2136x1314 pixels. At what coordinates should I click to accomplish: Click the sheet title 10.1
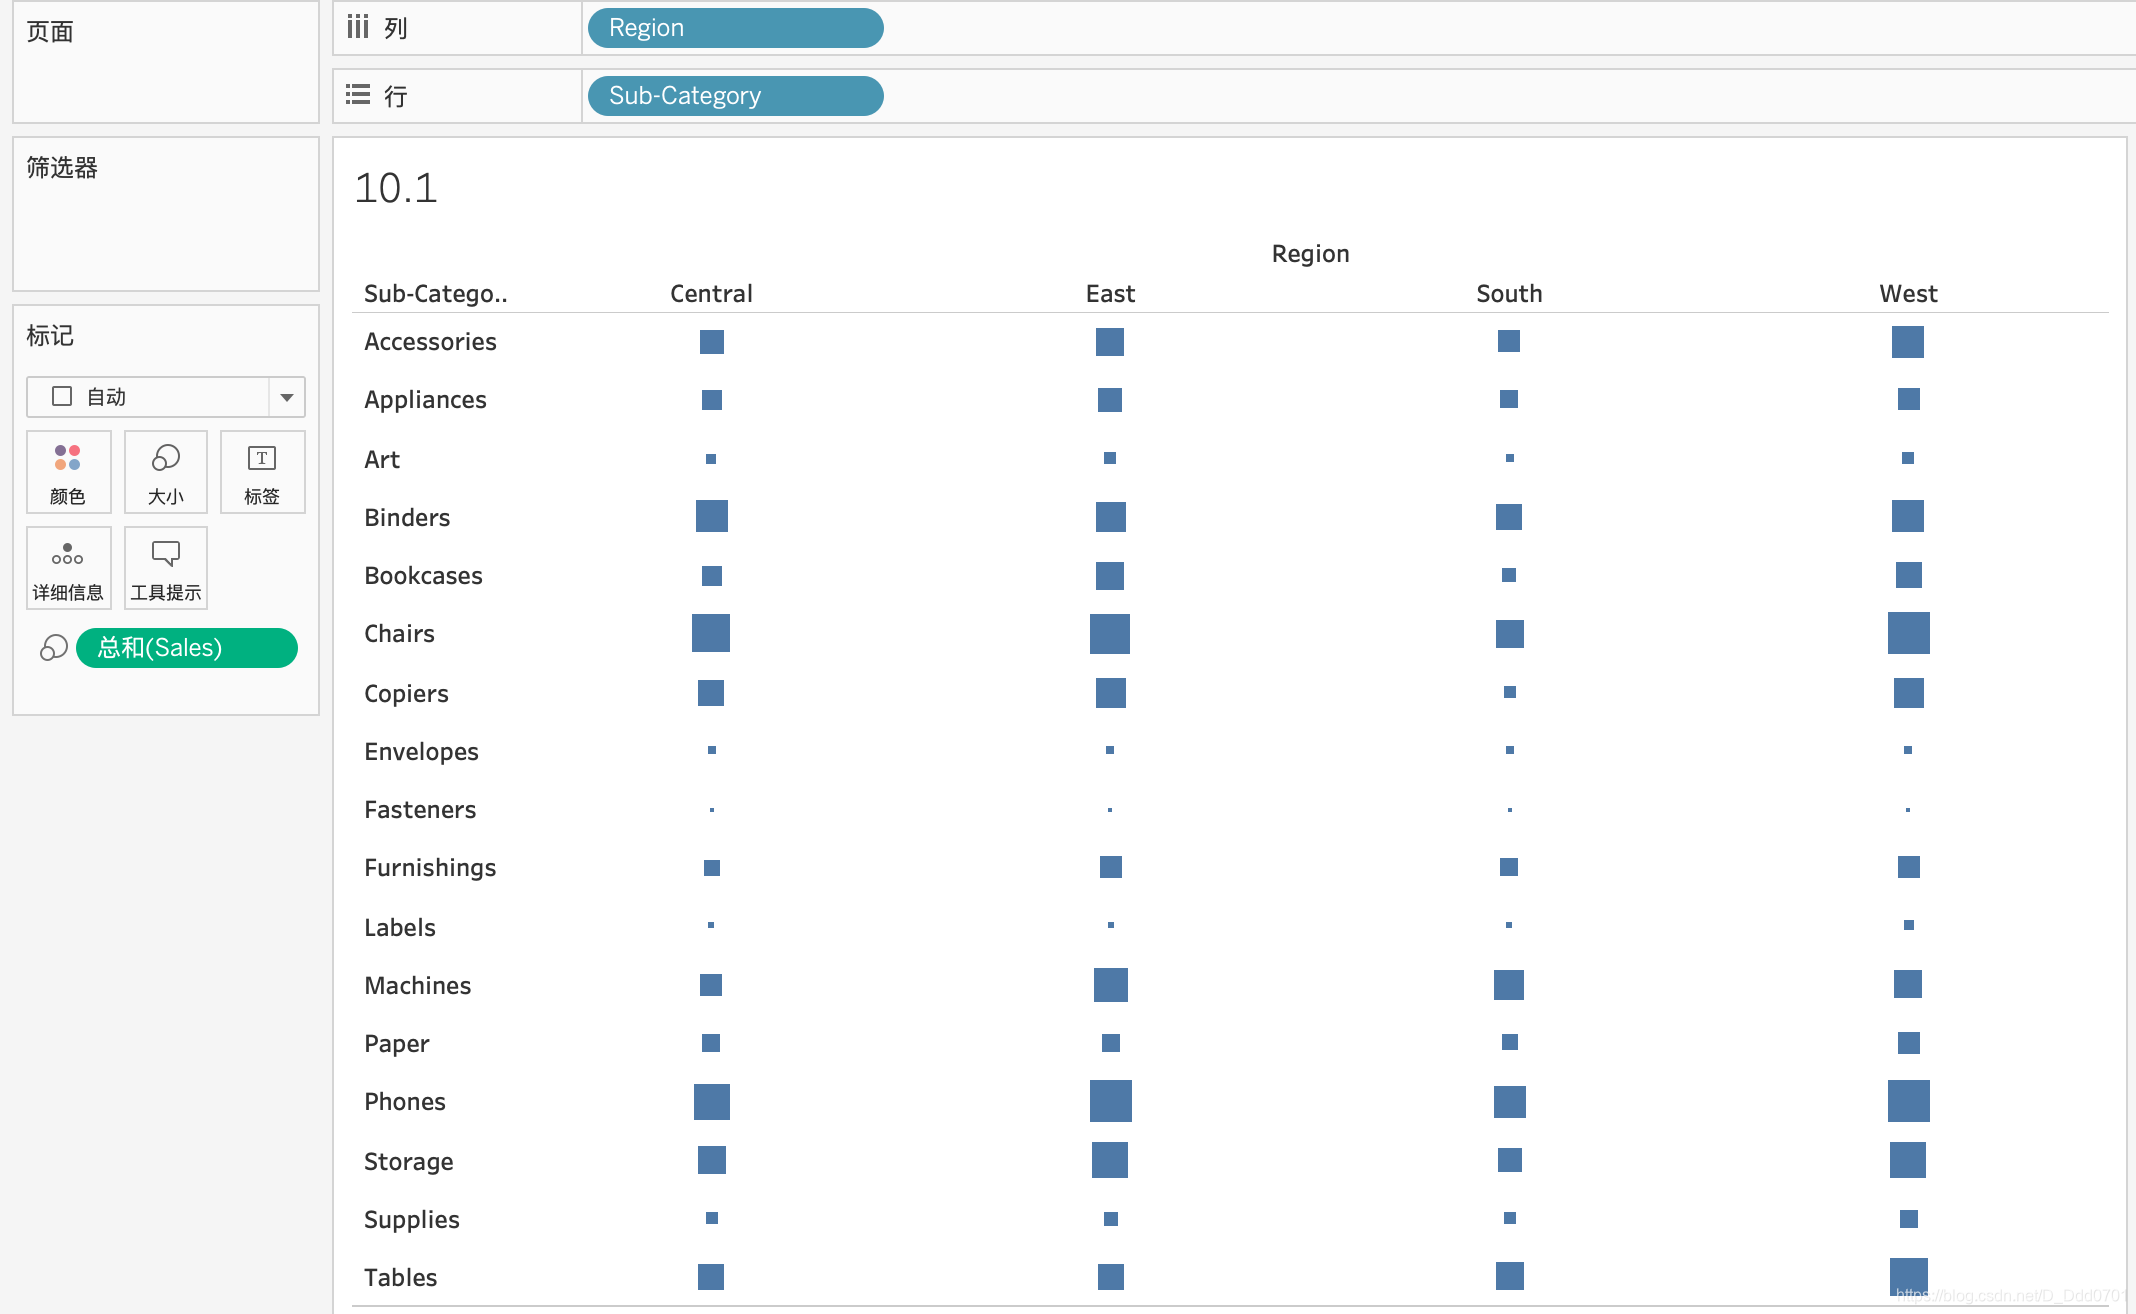(396, 188)
